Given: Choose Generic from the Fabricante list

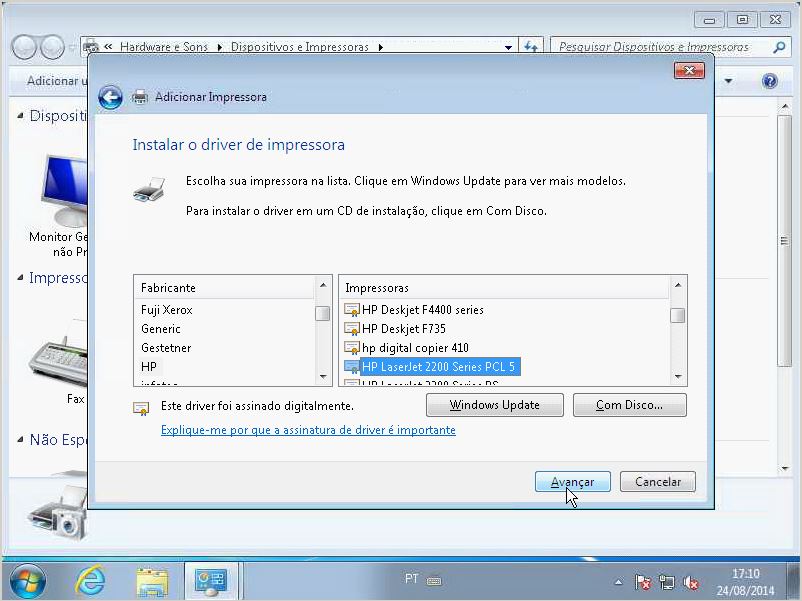Looking at the screenshot, I should tap(161, 328).
